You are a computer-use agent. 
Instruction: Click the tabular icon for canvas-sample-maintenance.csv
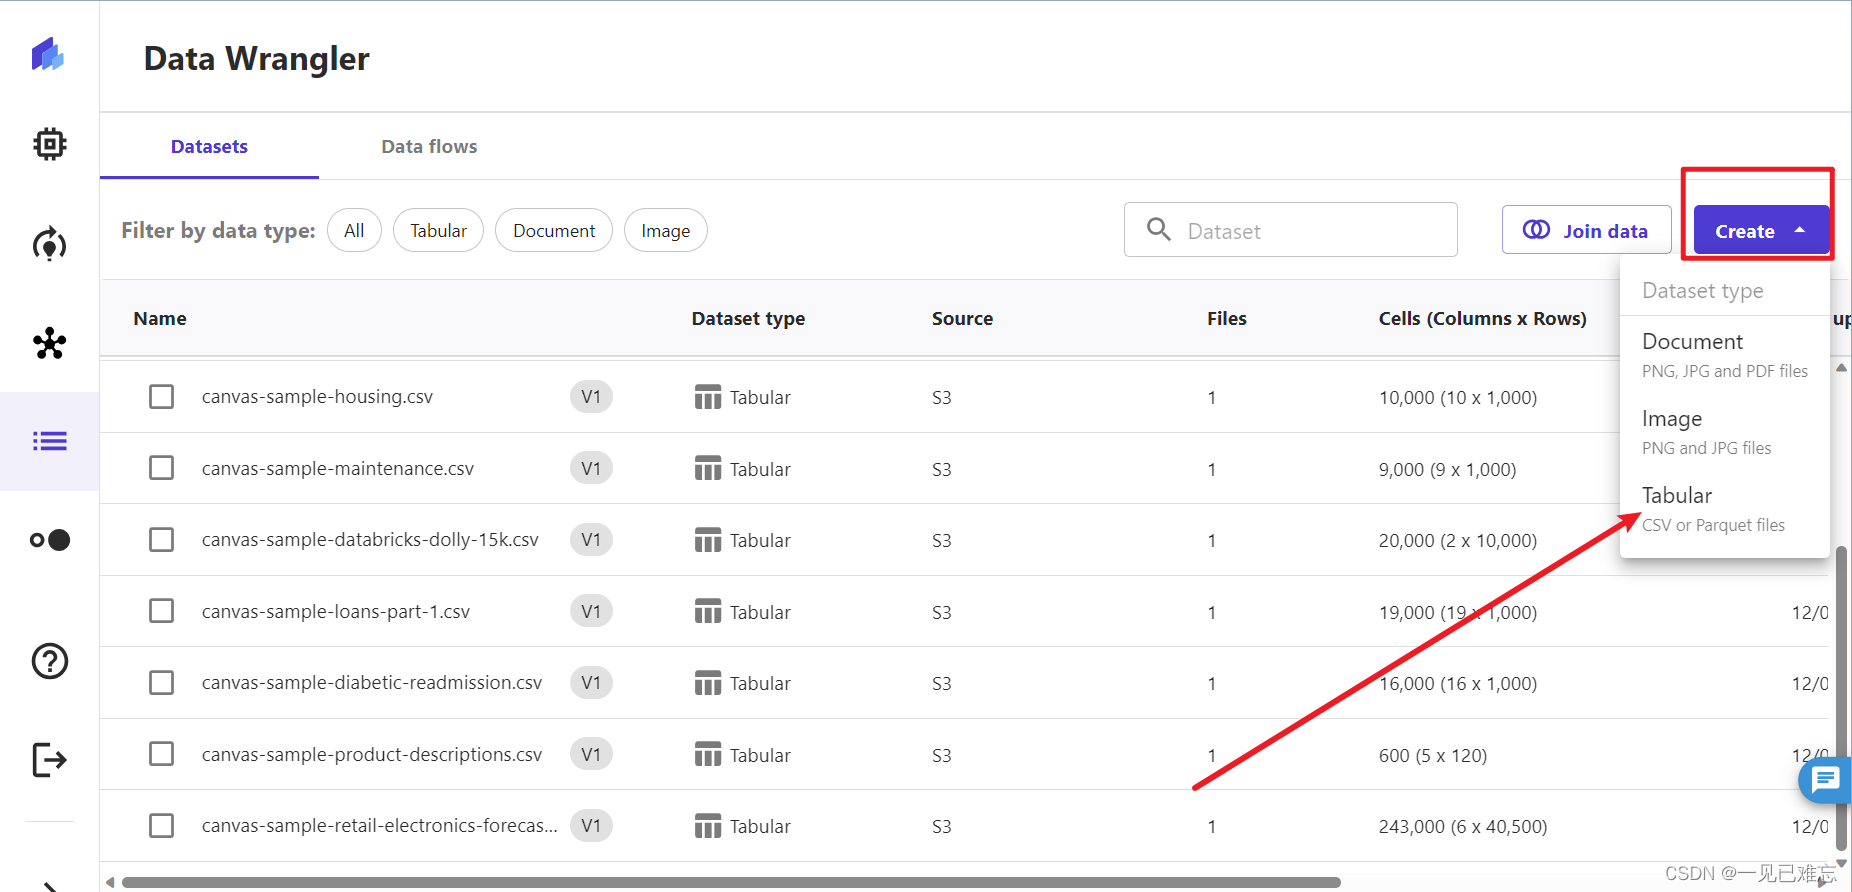click(708, 468)
